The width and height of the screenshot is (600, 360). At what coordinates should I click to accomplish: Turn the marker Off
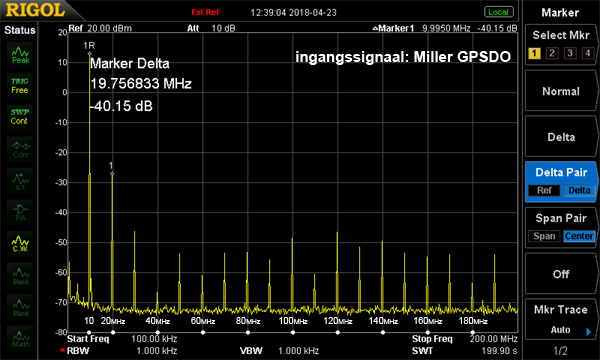point(561,274)
